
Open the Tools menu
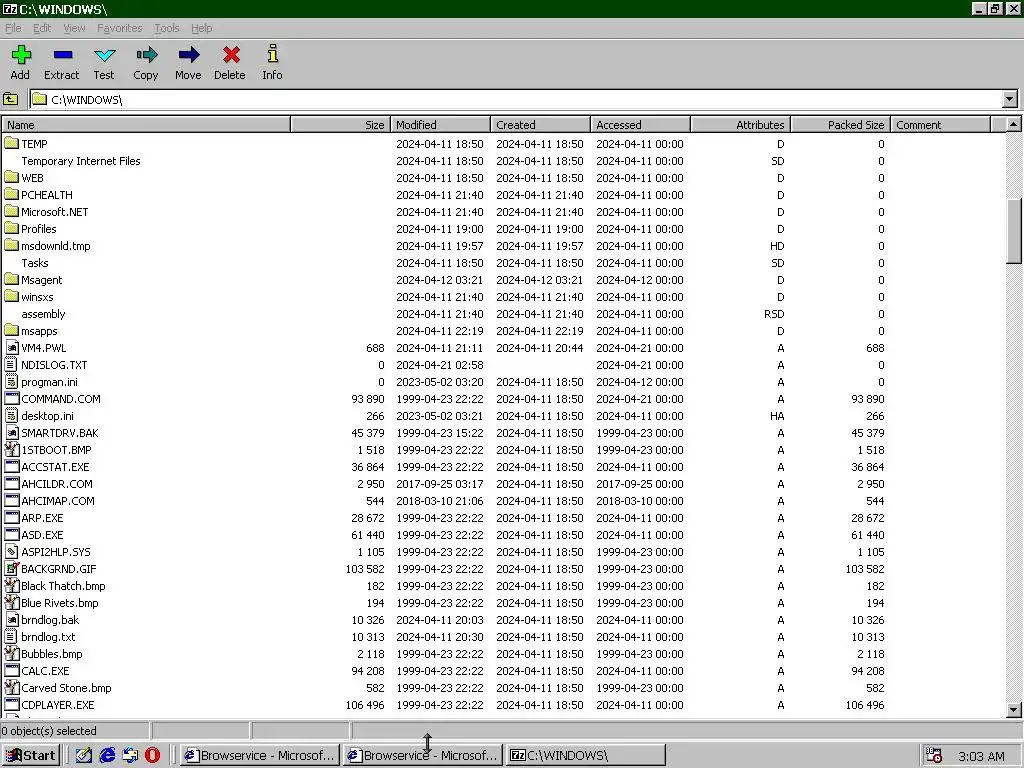[167, 28]
